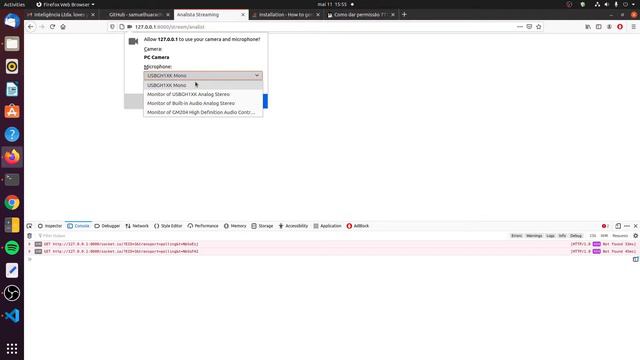This screenshot has width=640, height=360.
Task: Click Activities in top bar
Action: pos(14,4)
